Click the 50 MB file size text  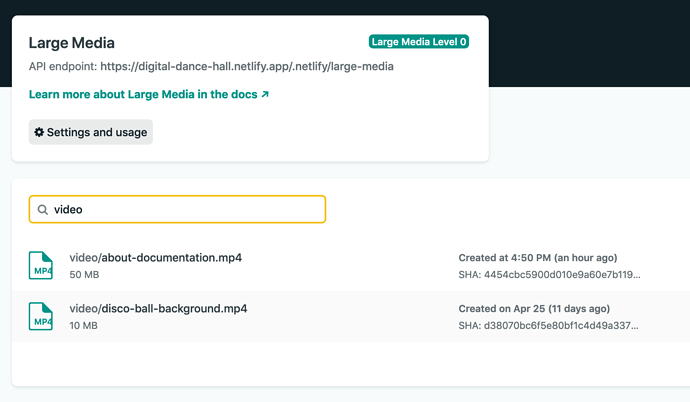[83, 274]
